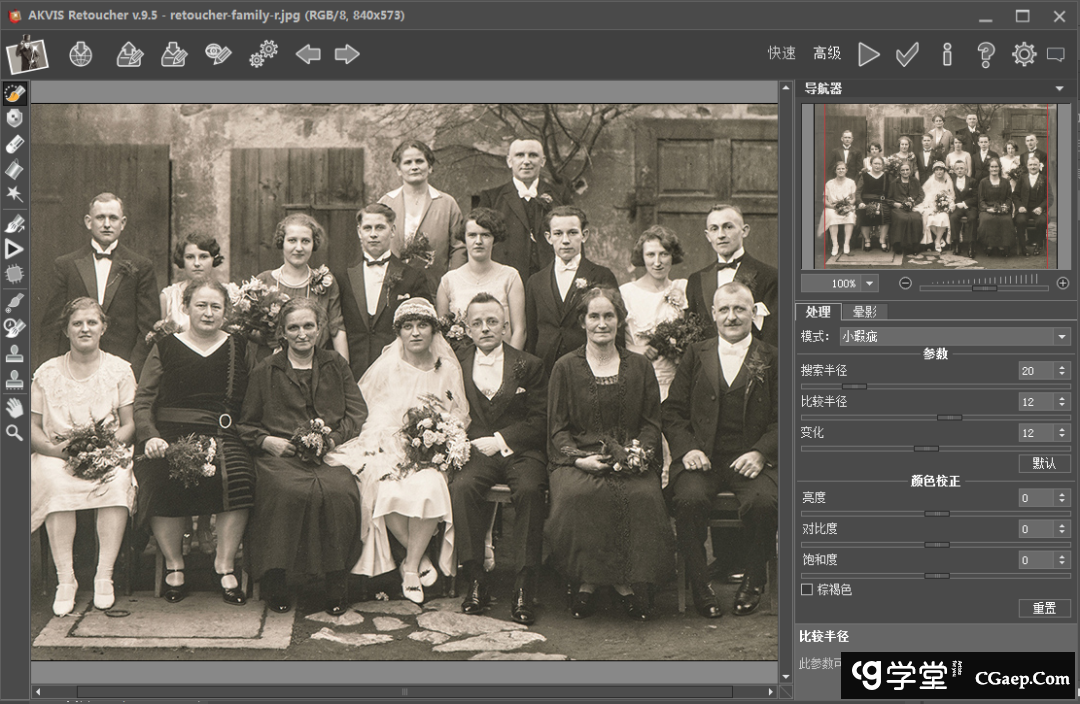
Task: Open Preferences via the top-right gear icon
Action: point(1023,54)
